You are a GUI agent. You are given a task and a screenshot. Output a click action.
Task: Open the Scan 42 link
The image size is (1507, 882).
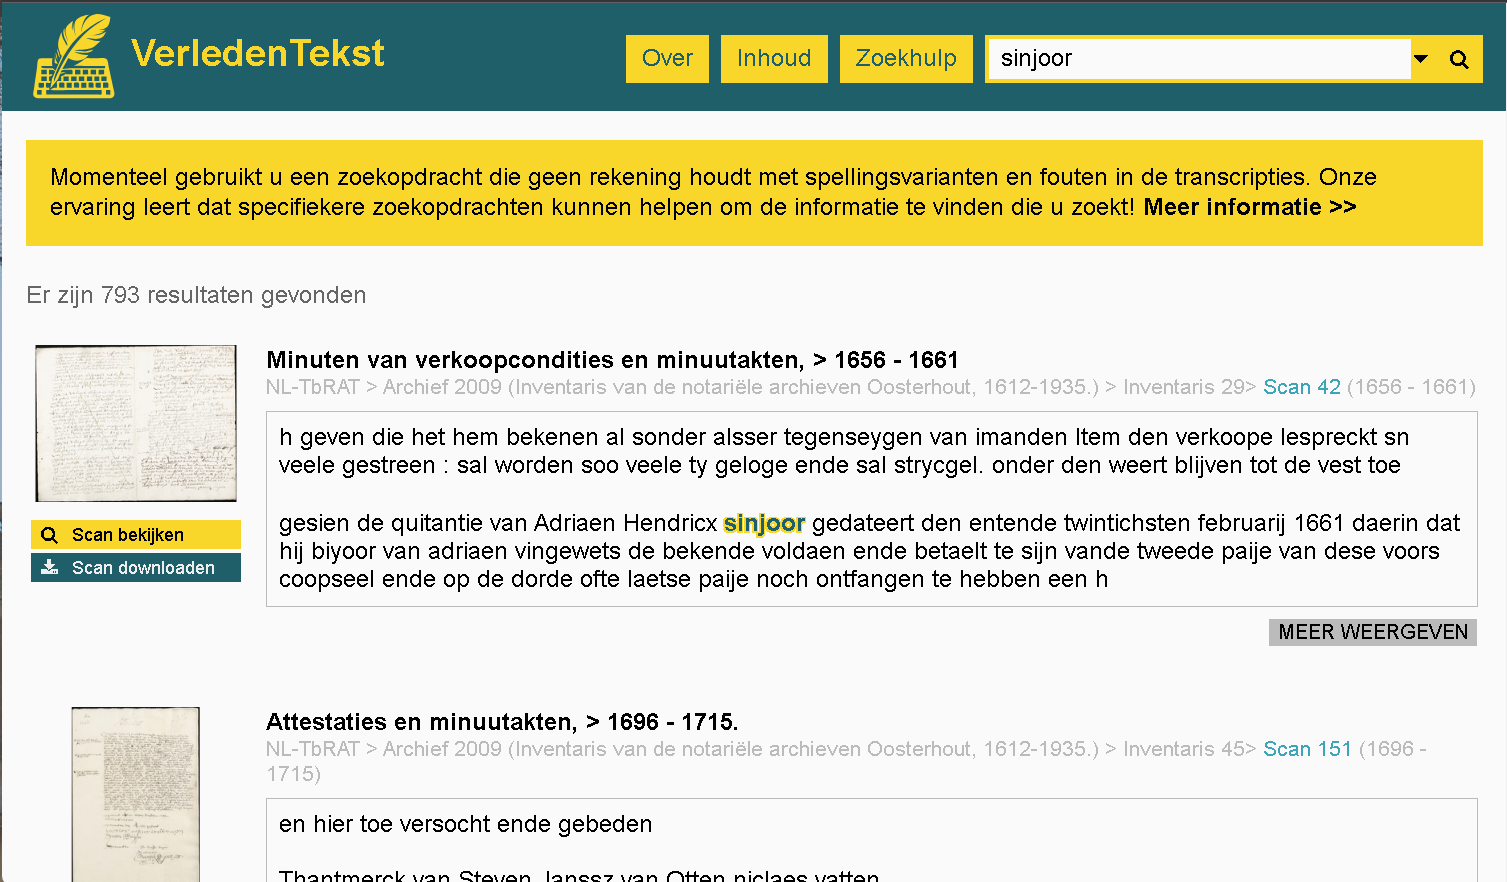pos(1301,387)
